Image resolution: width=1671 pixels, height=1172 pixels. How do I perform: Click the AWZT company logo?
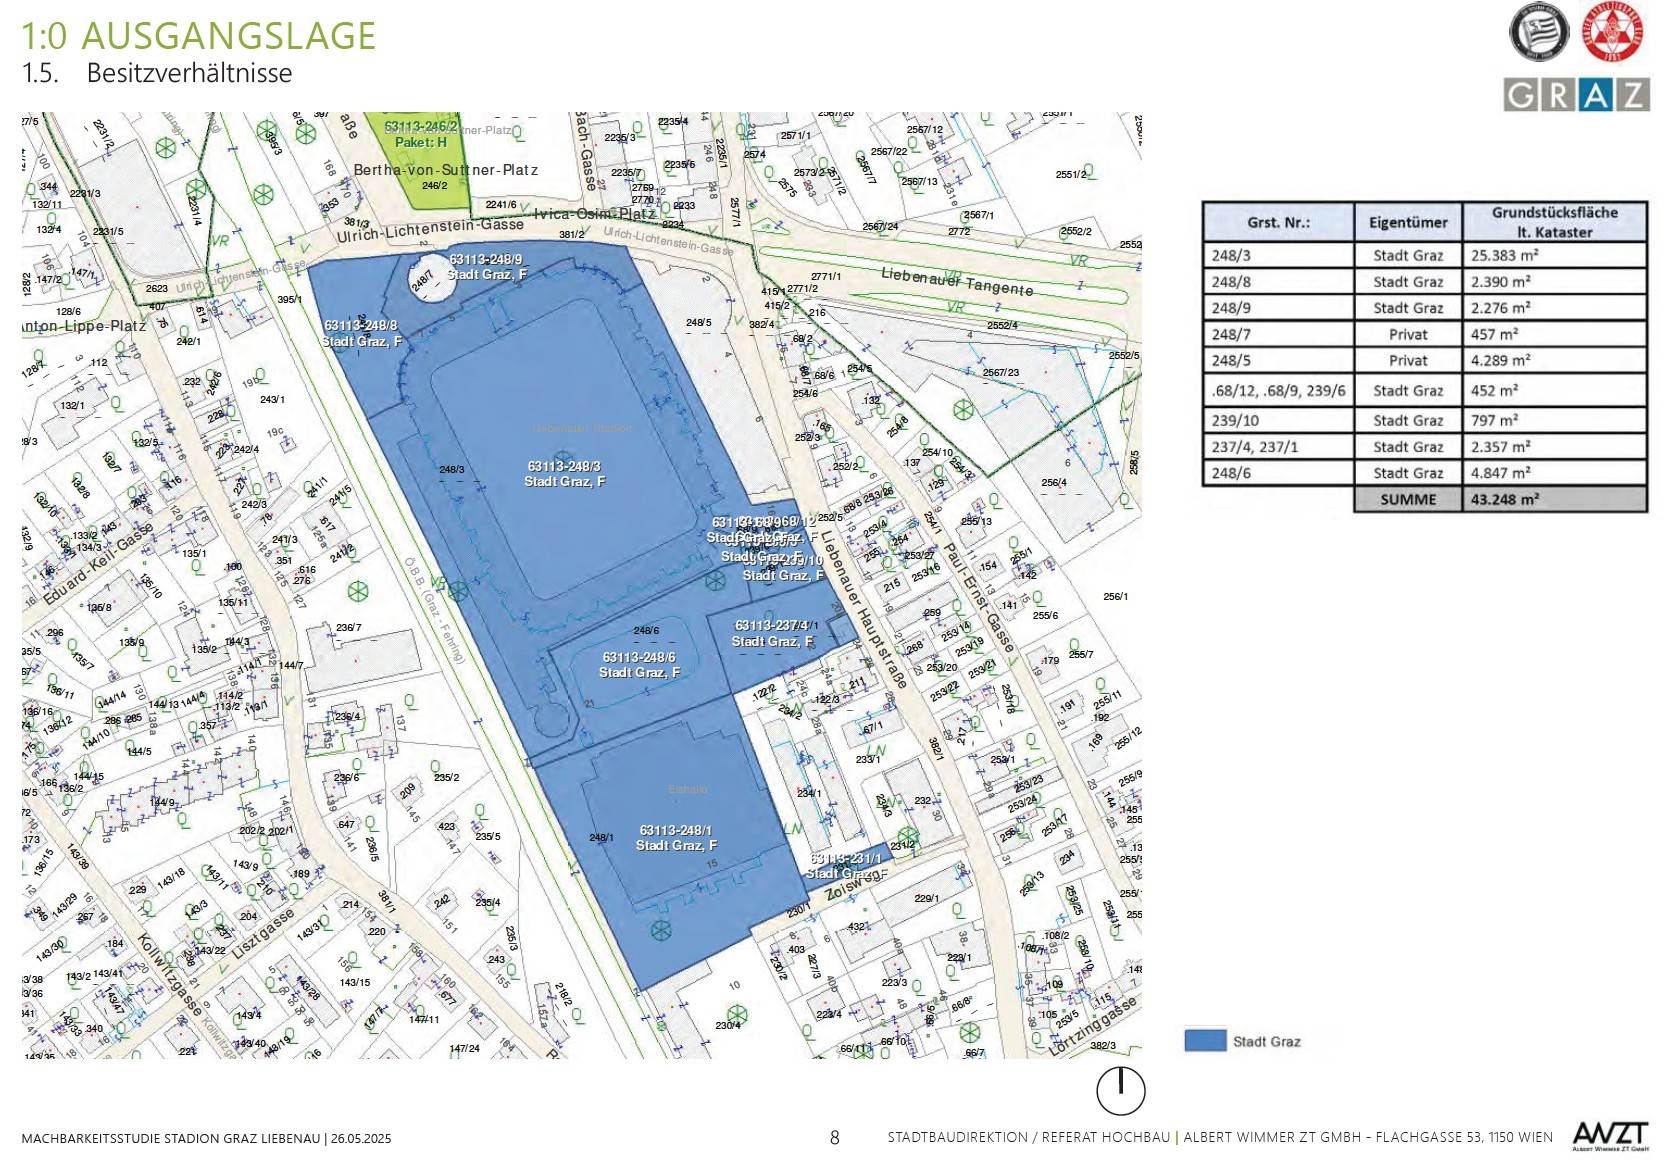(1611, 1136)
